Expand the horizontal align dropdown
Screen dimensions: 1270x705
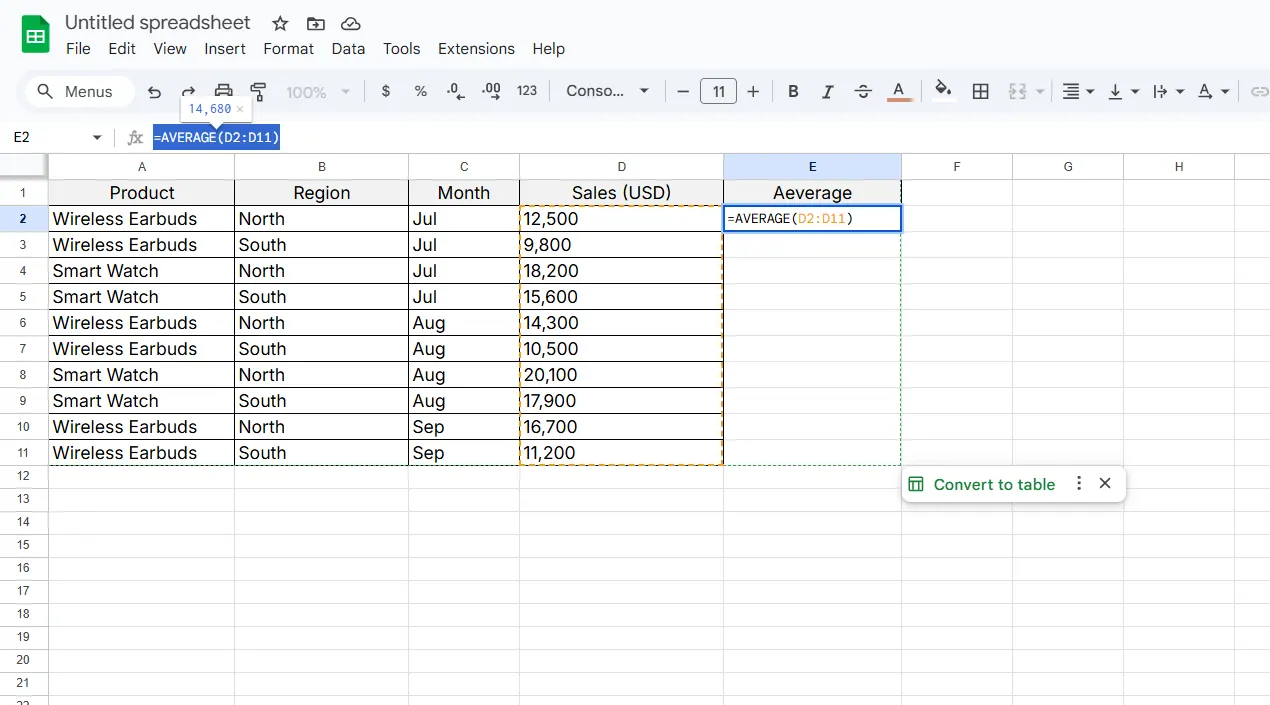click(x=1077, y=92)
